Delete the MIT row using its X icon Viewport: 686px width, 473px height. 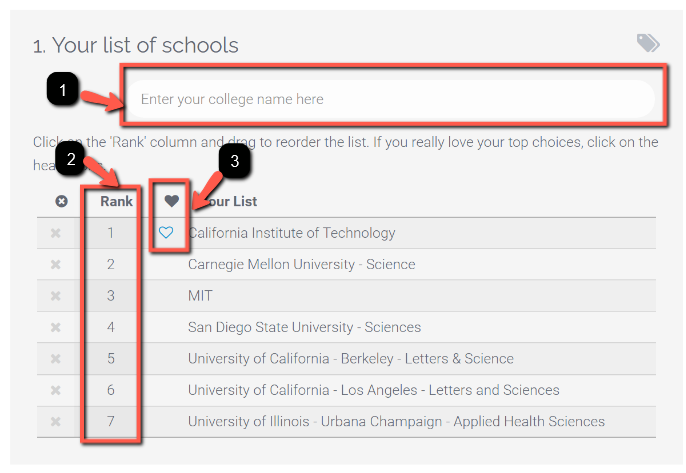(x=56, y=296)
